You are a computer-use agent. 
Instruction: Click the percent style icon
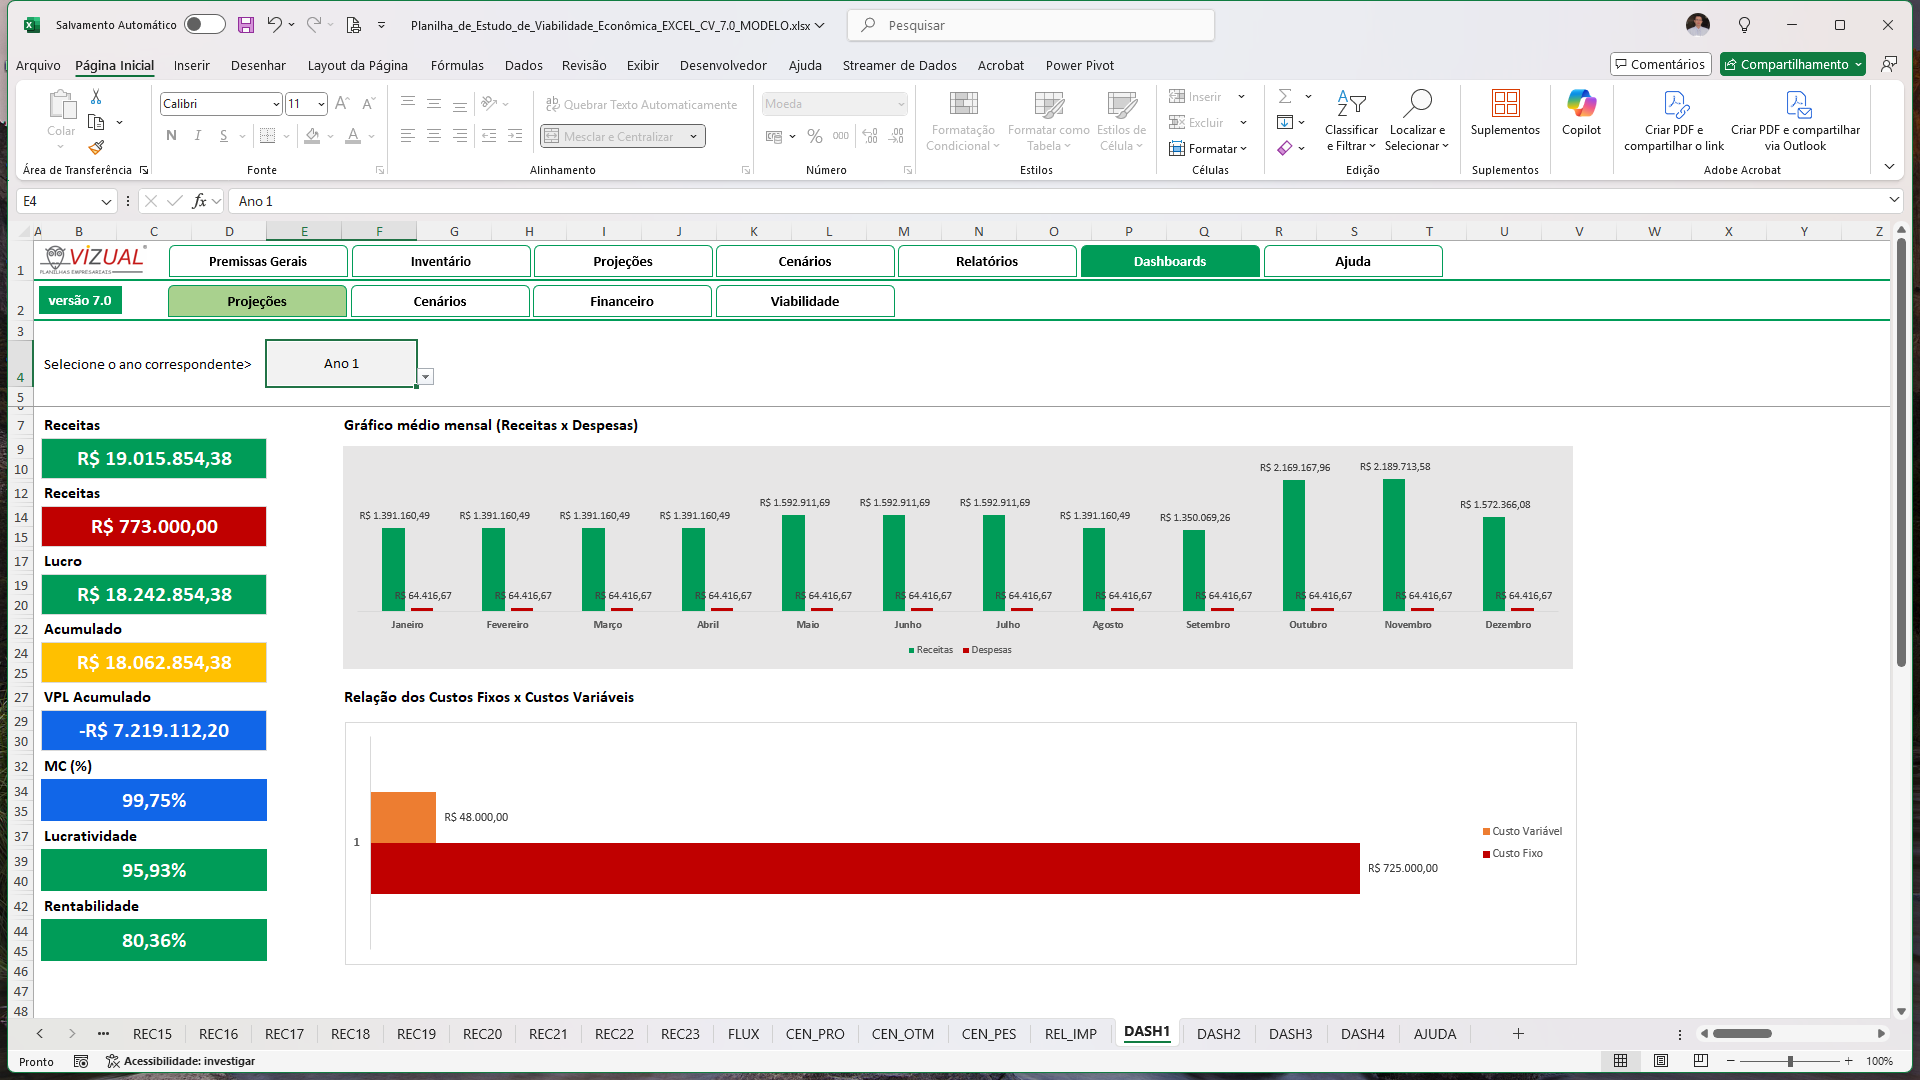click(815, 136)
